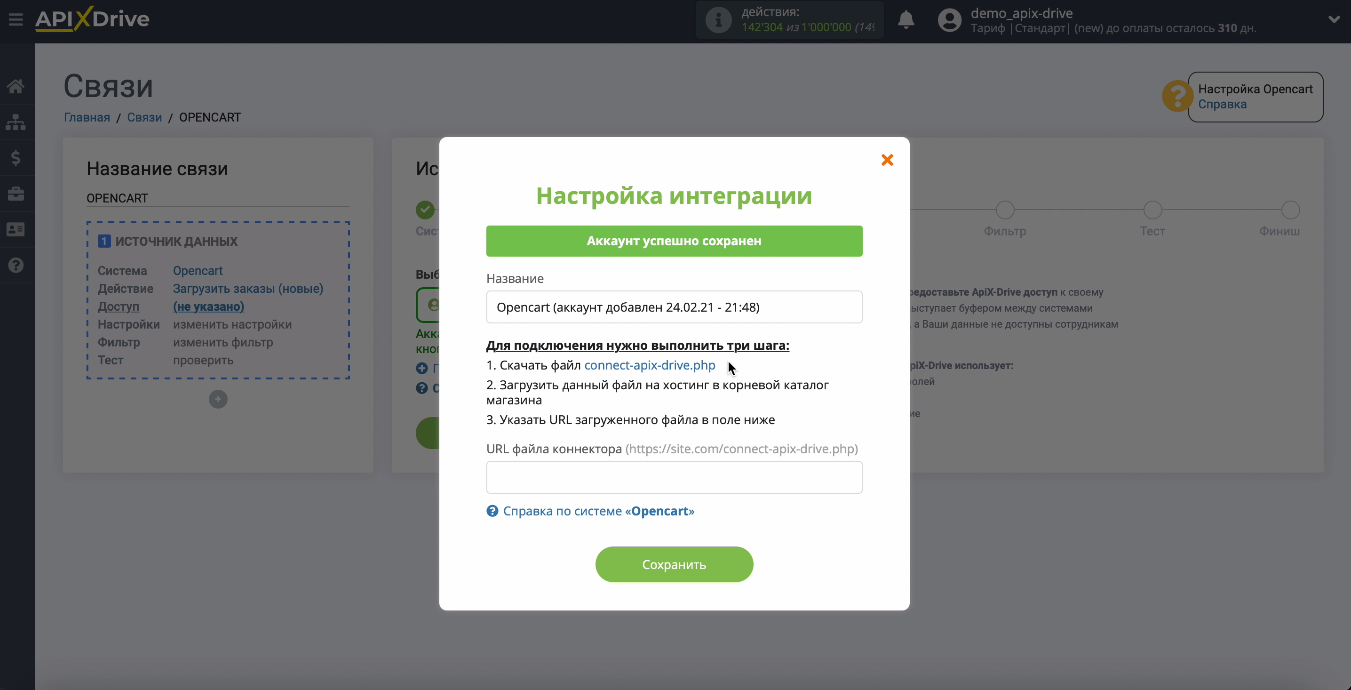Click the Главная breadcrumb link
The height and width of the screenshot is (690, 1351).
[x=87, y=117]
